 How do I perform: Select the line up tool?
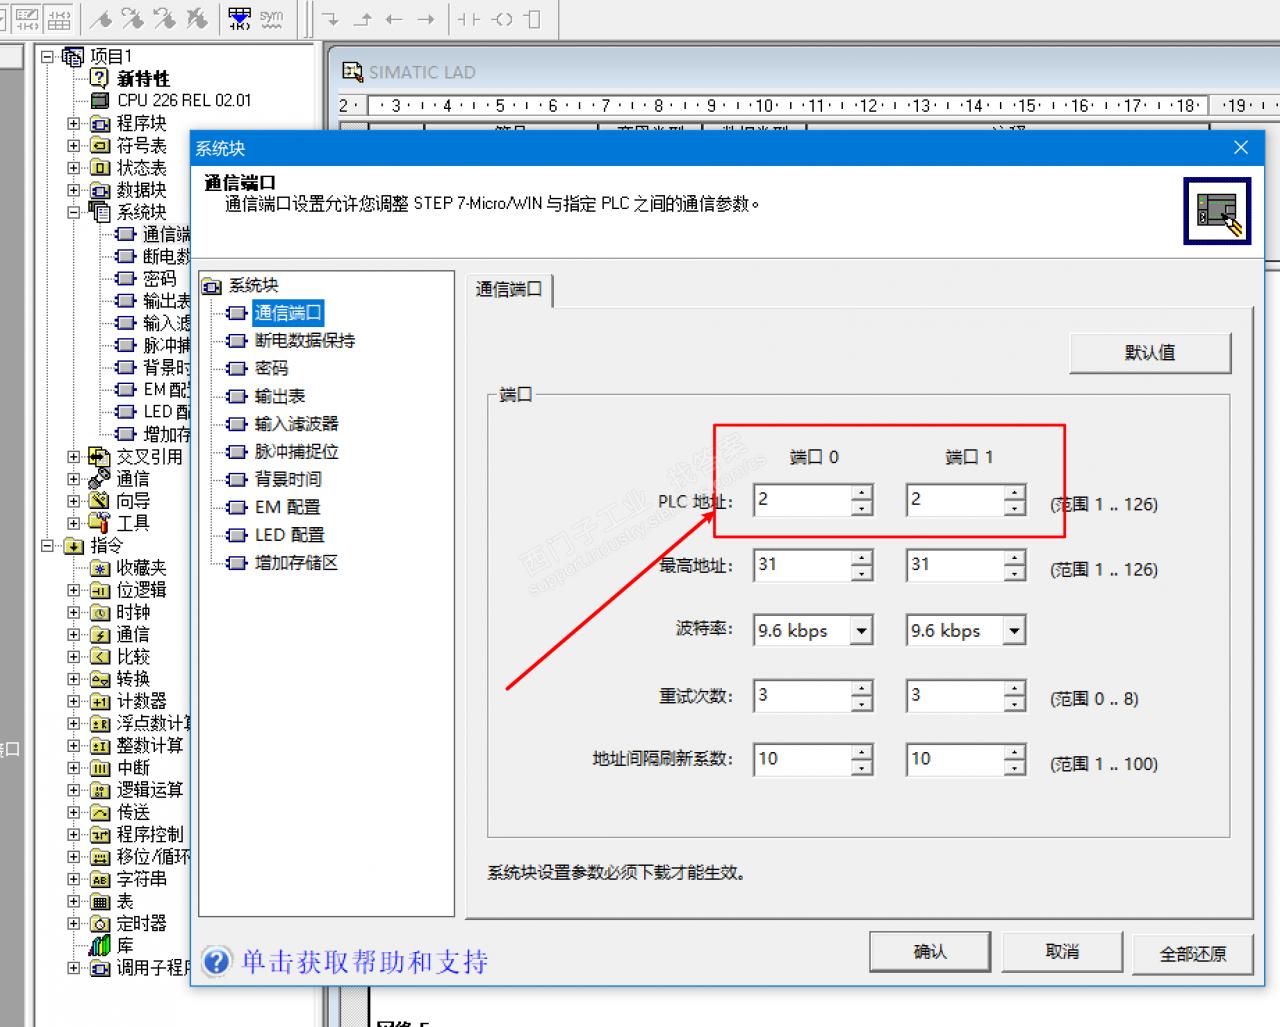coord(363,18)
